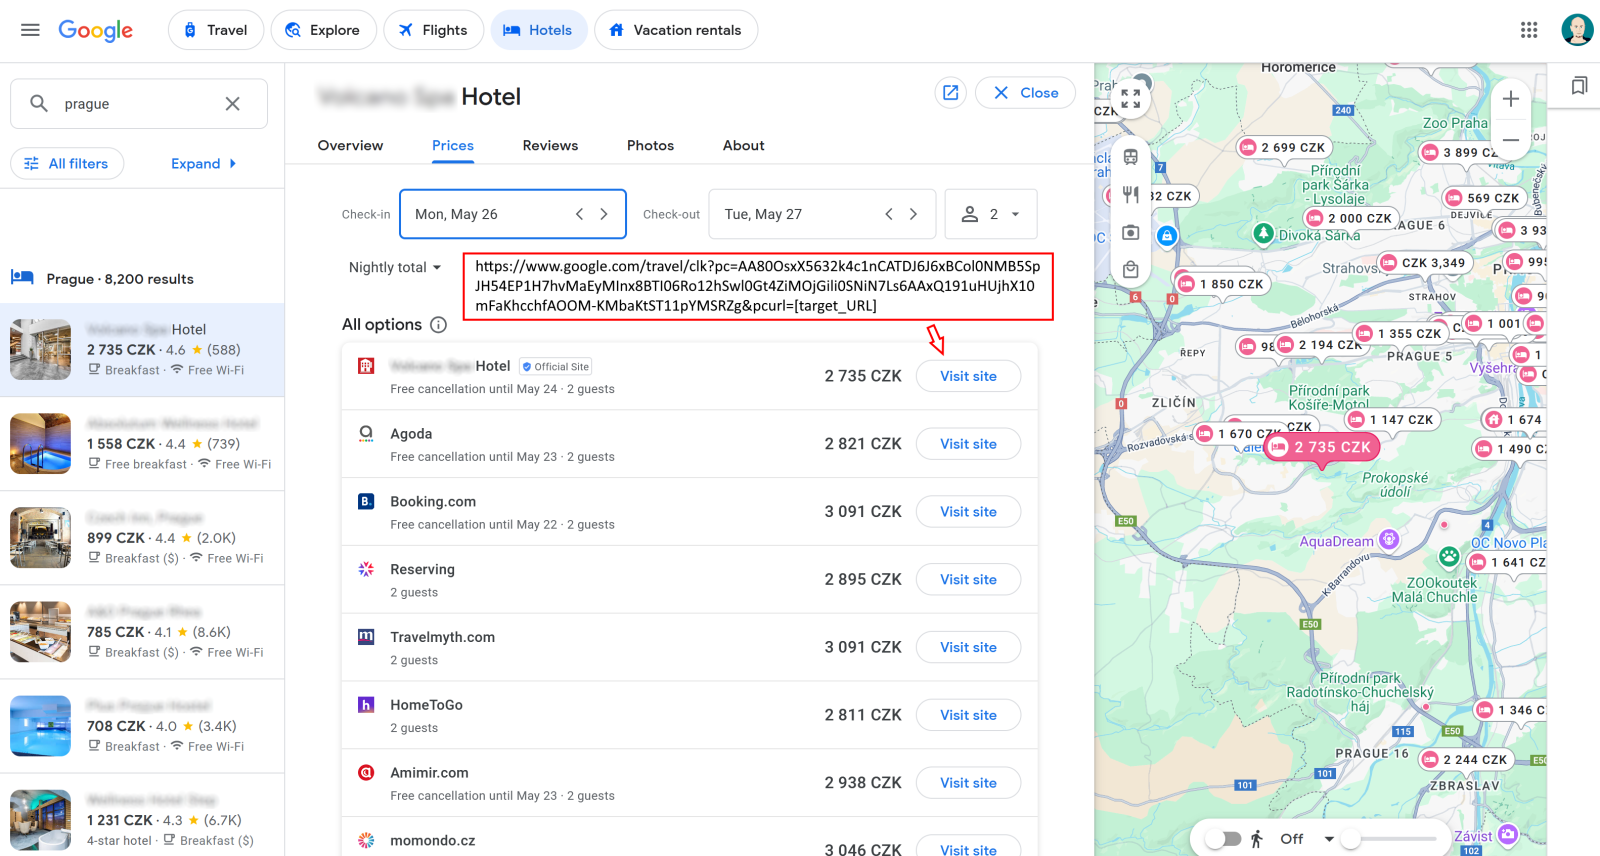
Task: Expand the hotel results list
Action: (x=204, y=164)
